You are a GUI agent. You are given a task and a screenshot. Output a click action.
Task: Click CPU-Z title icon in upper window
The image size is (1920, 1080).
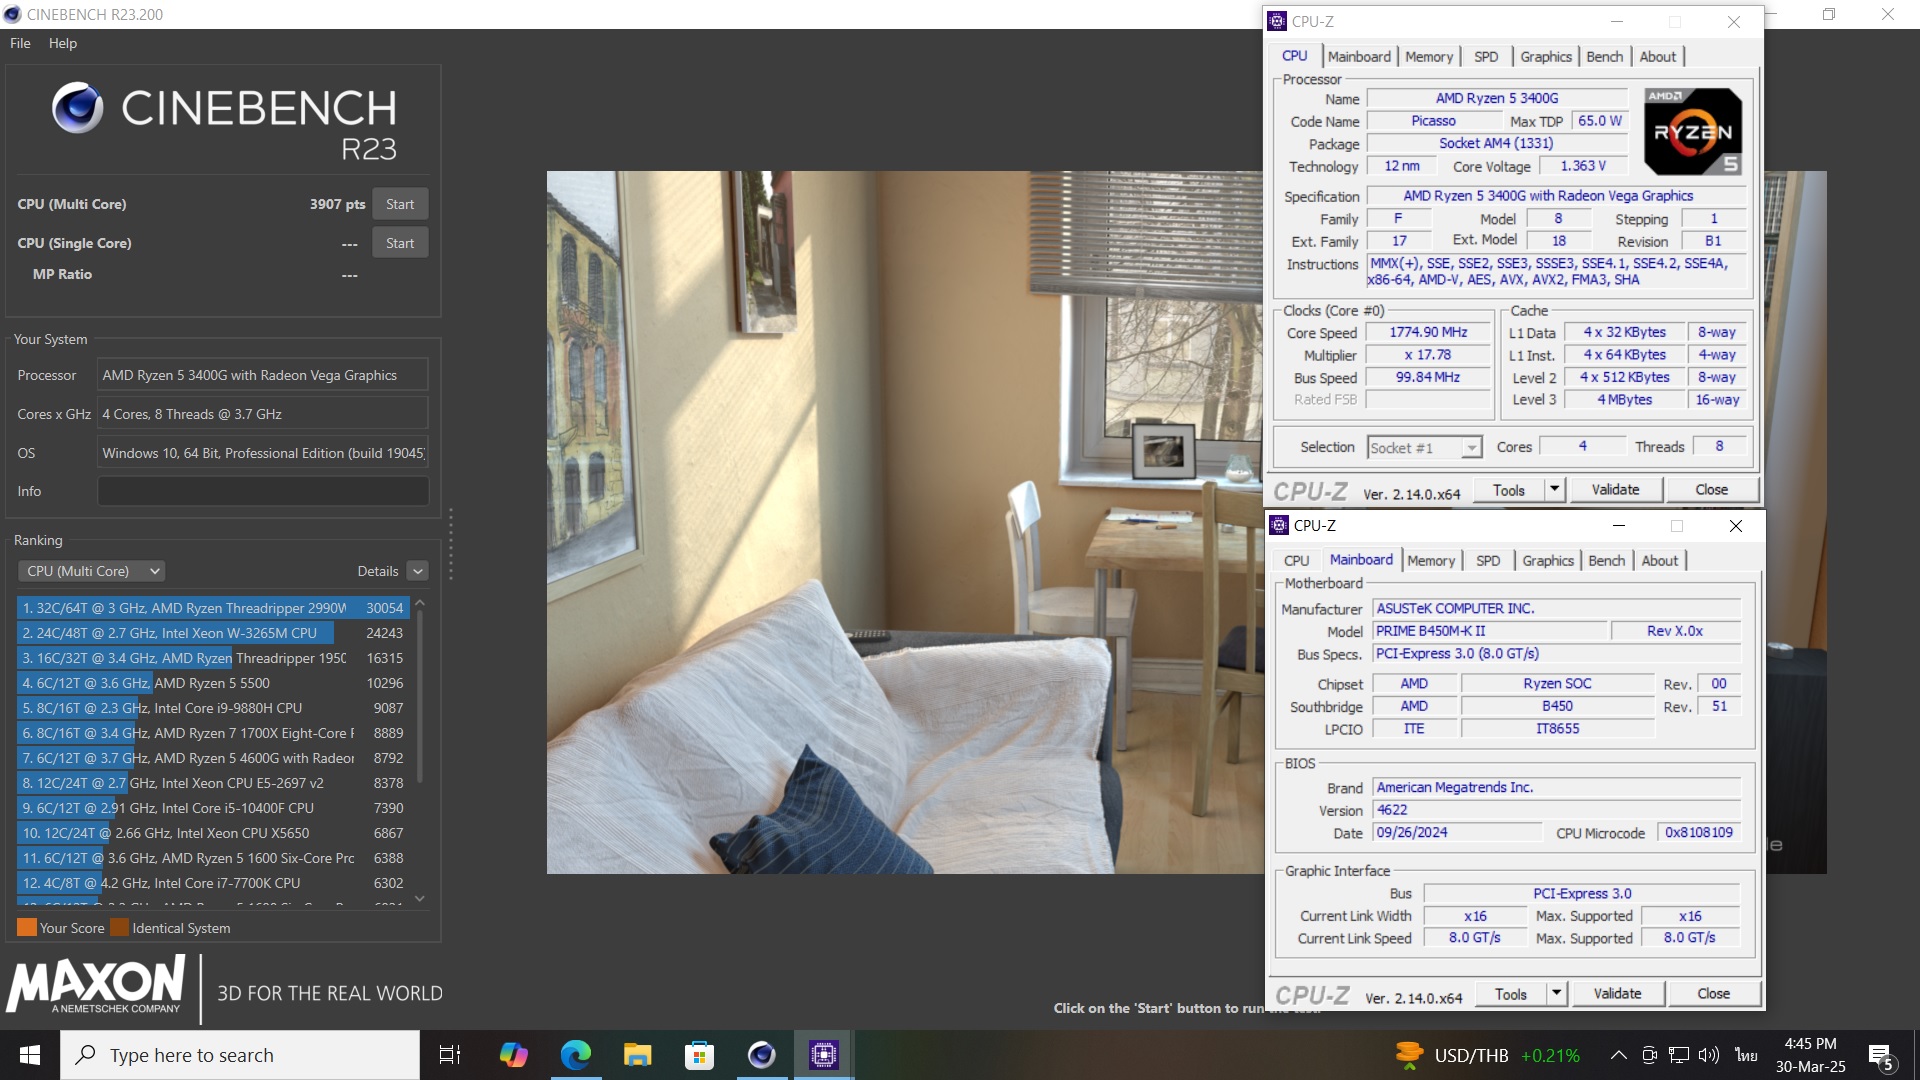(x=1277, y=21)
